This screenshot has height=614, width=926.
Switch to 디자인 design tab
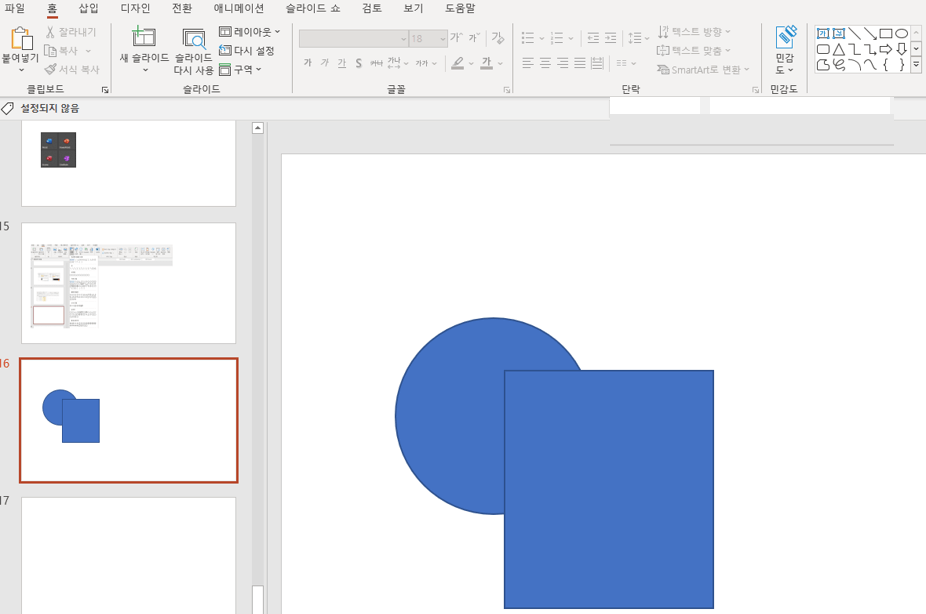coord(135,8)
